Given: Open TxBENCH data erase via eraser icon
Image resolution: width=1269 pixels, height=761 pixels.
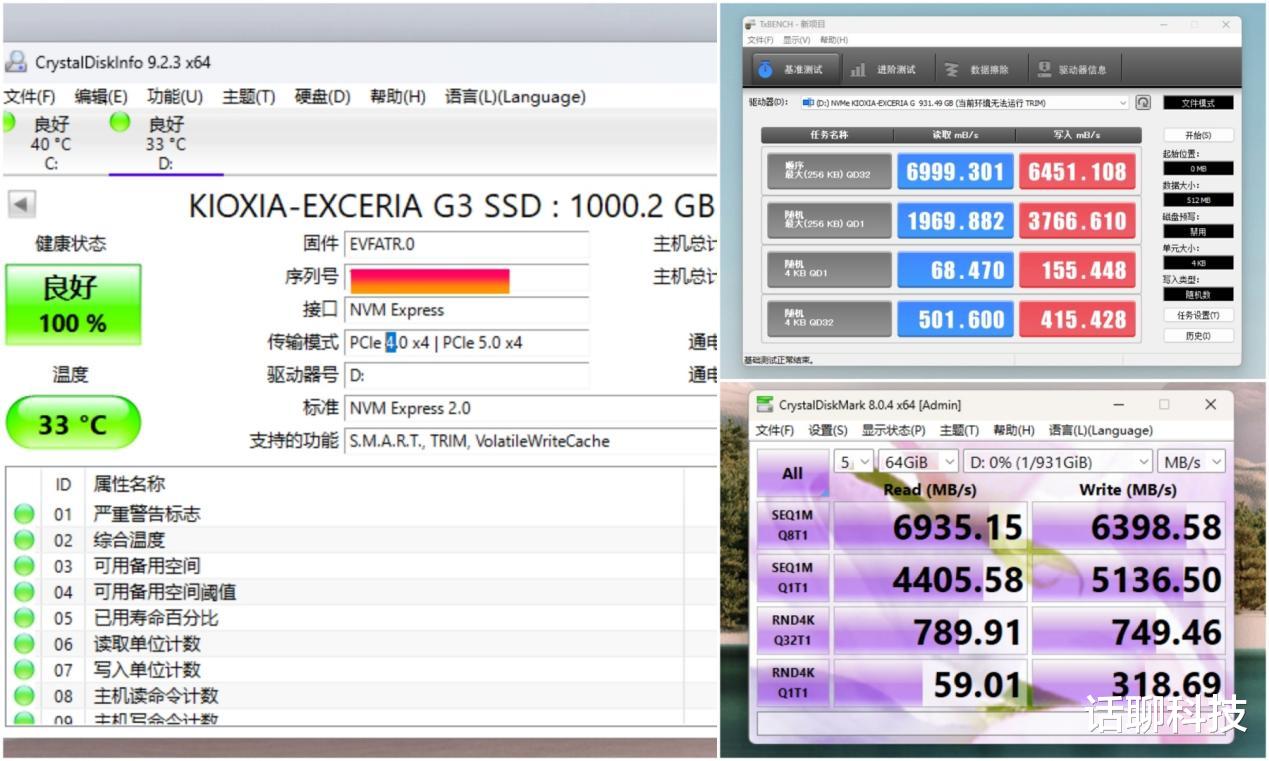Looking at the screenshot, I should click(x=951, y=69).
